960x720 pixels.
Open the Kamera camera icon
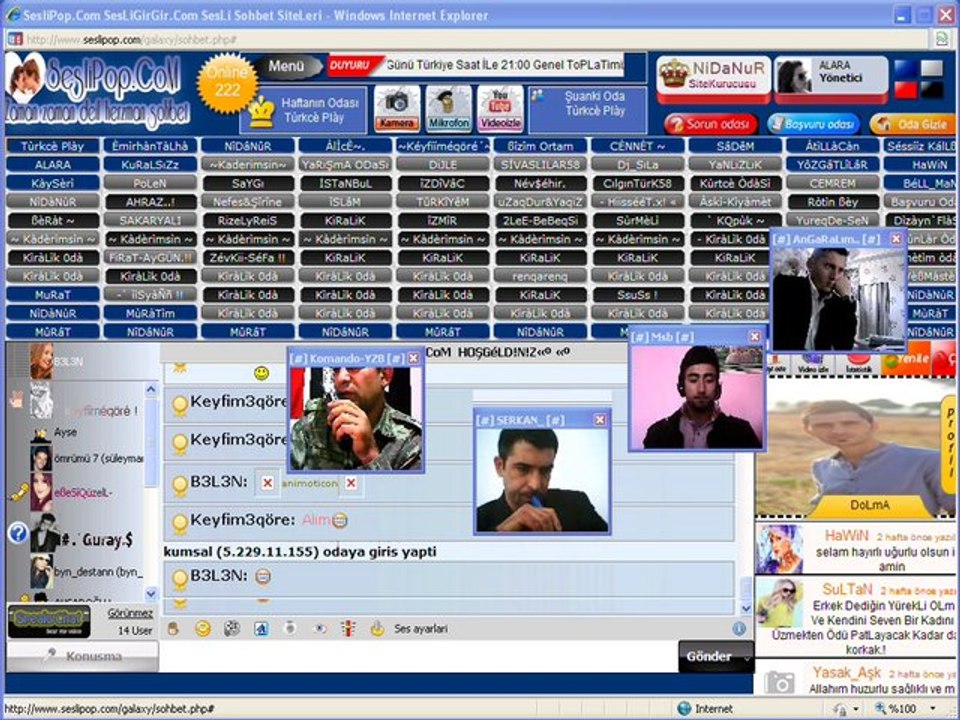[x=397, y=108]
